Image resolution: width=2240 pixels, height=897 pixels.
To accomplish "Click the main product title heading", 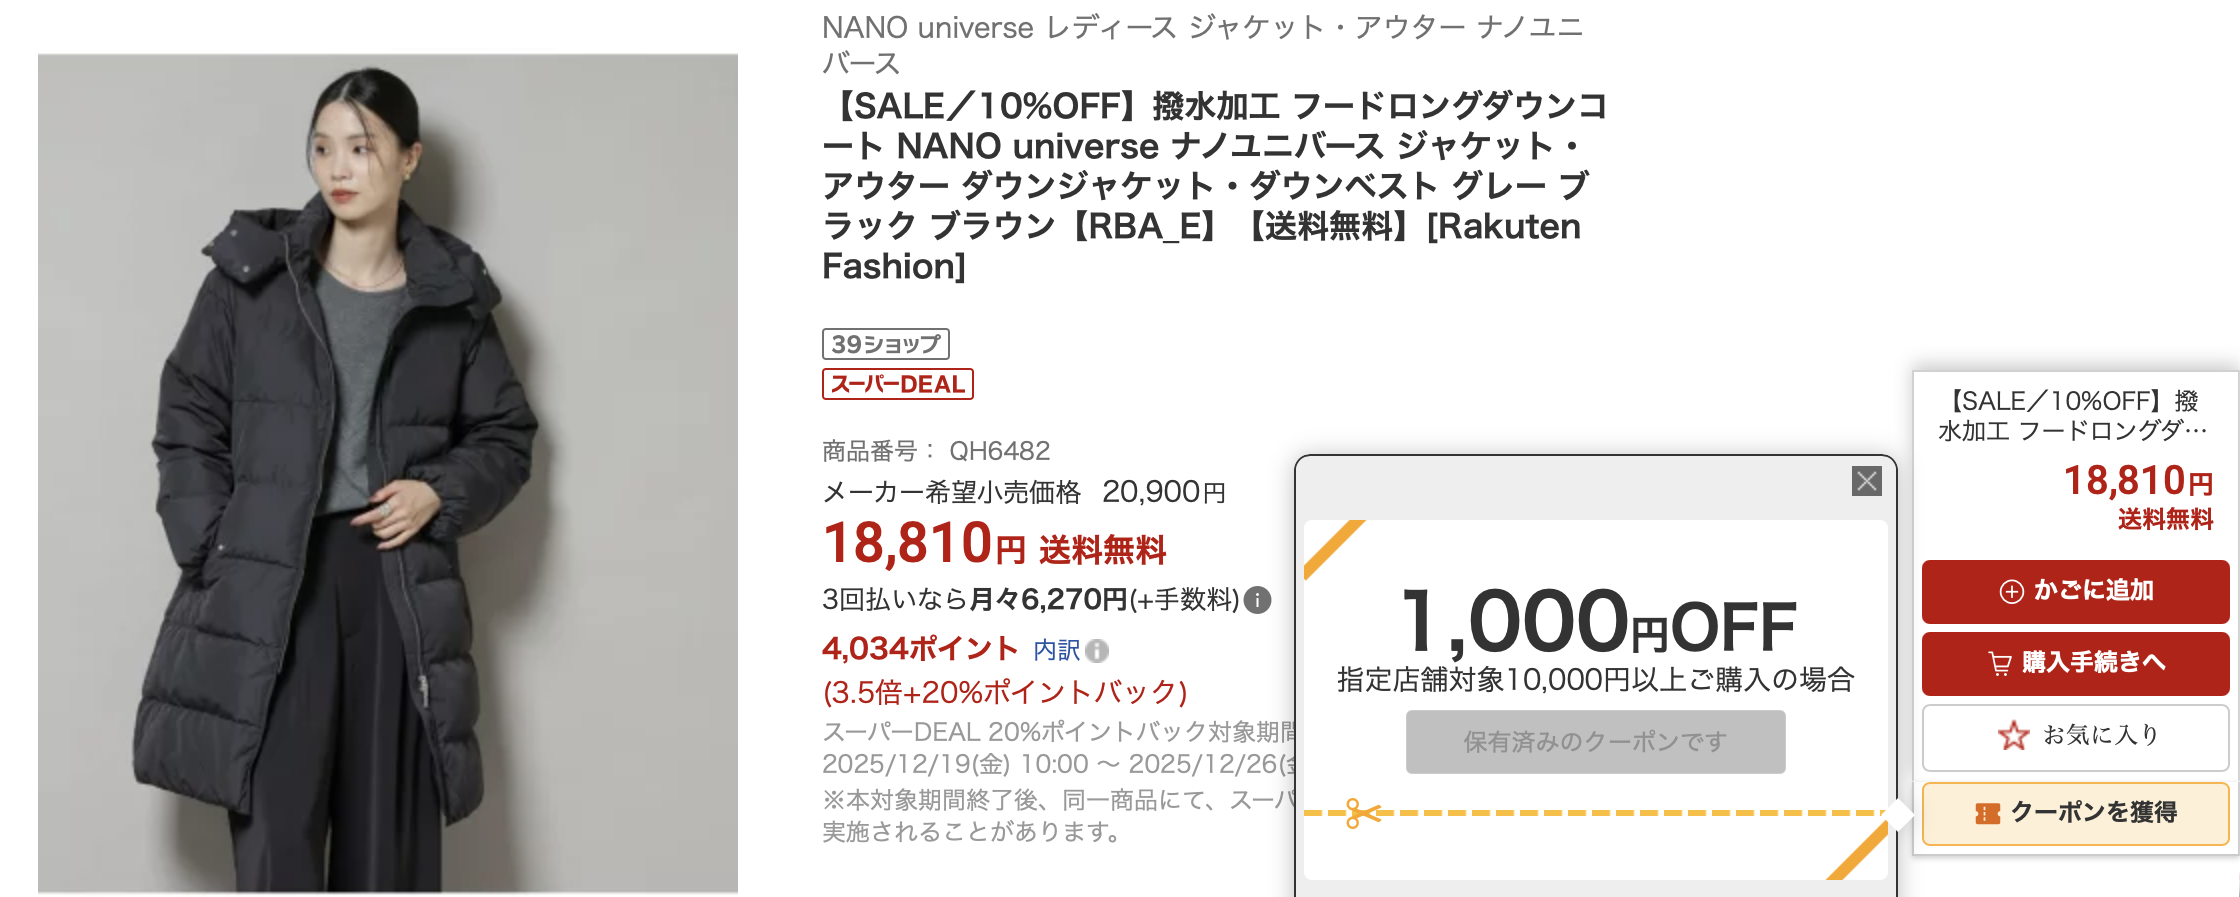I will [x=1214, y=186].
